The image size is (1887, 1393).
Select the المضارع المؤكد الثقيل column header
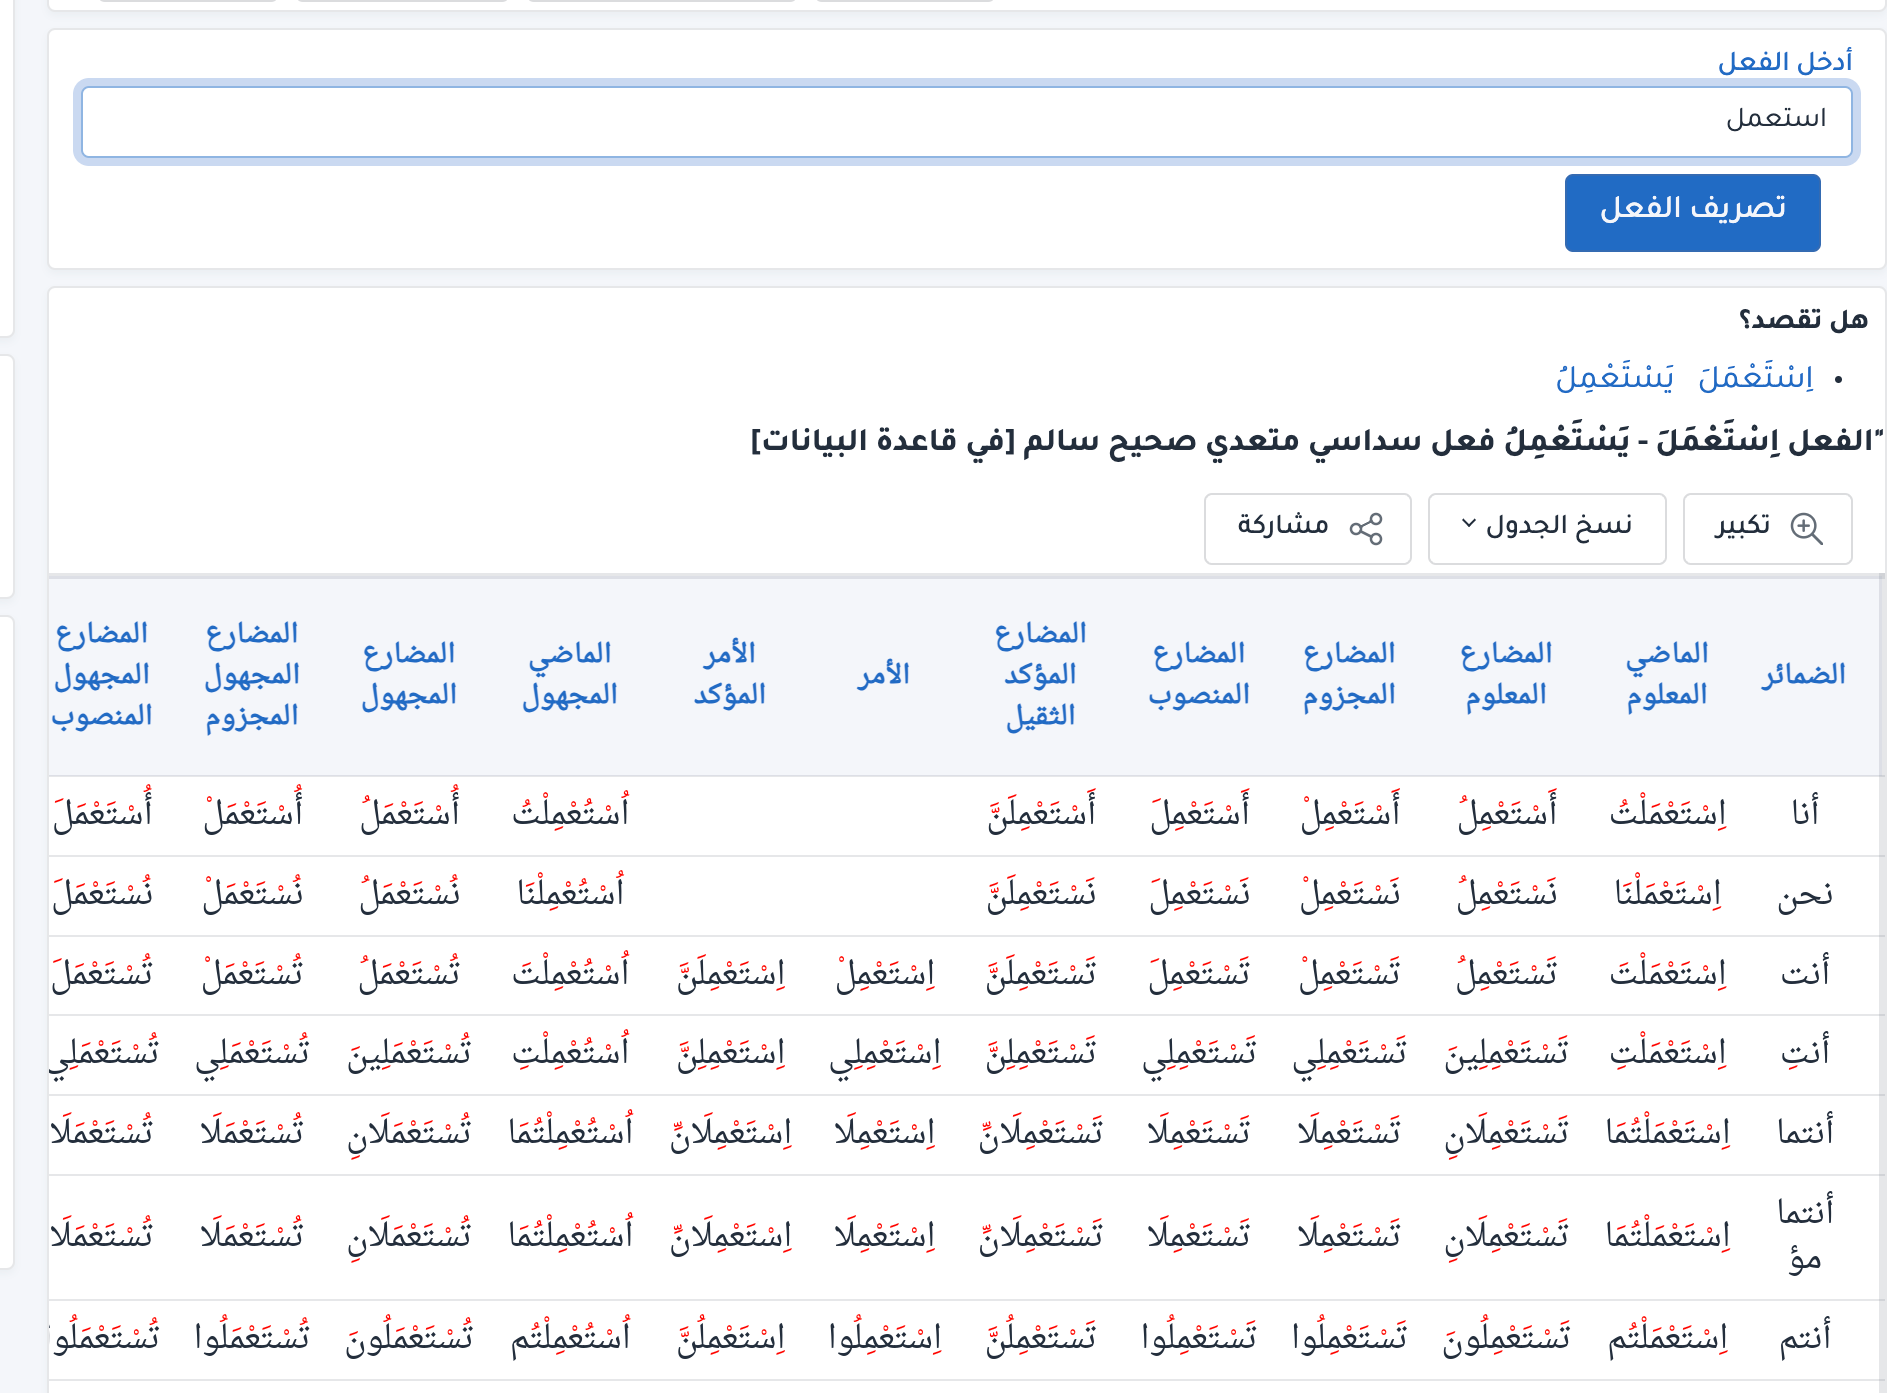click(1040, 674)
